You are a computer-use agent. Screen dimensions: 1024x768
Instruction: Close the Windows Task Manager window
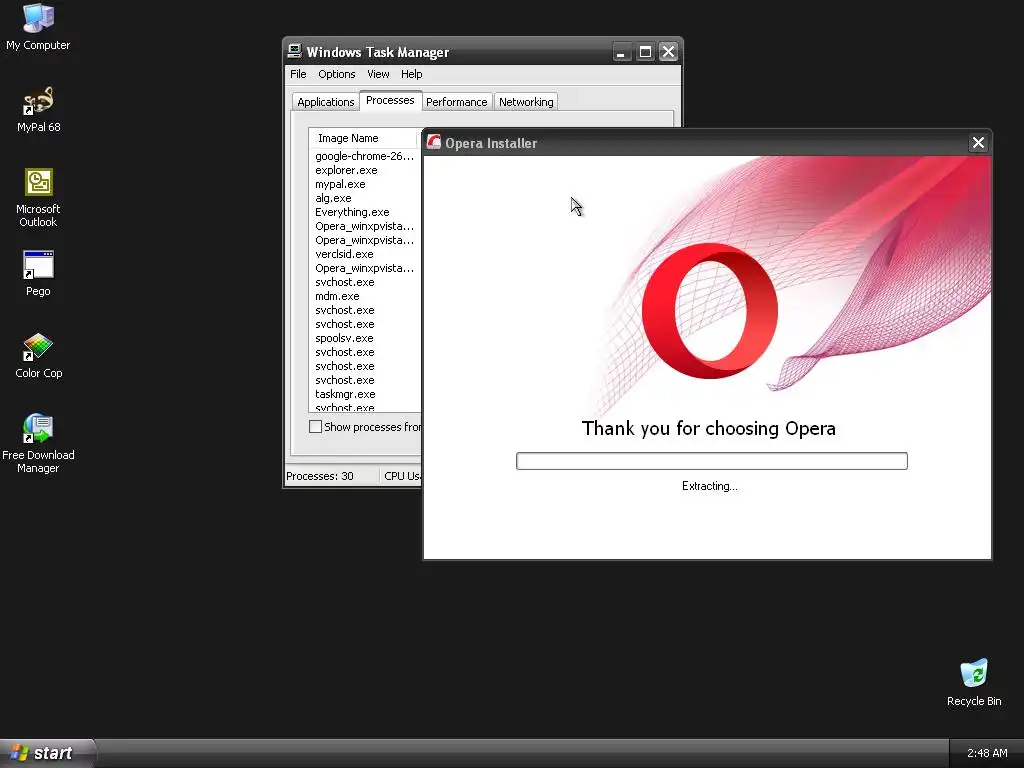668,52
